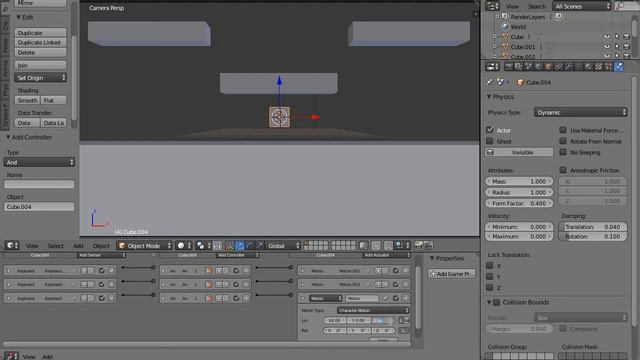
Task: Open the 3D view Add menu
Action: pos(78,246)
